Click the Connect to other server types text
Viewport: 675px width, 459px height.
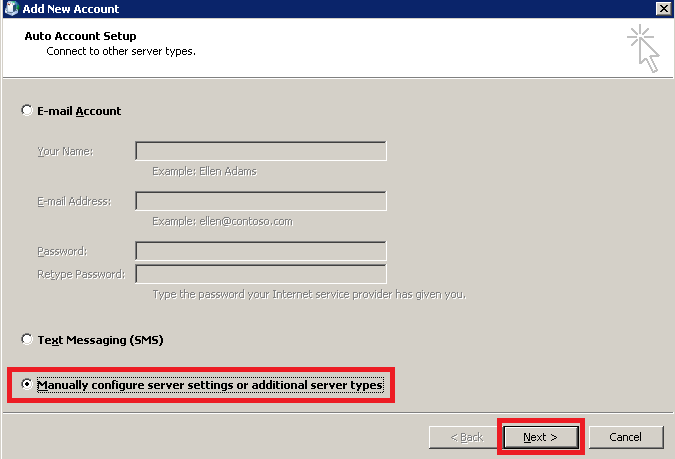point(121,51)
